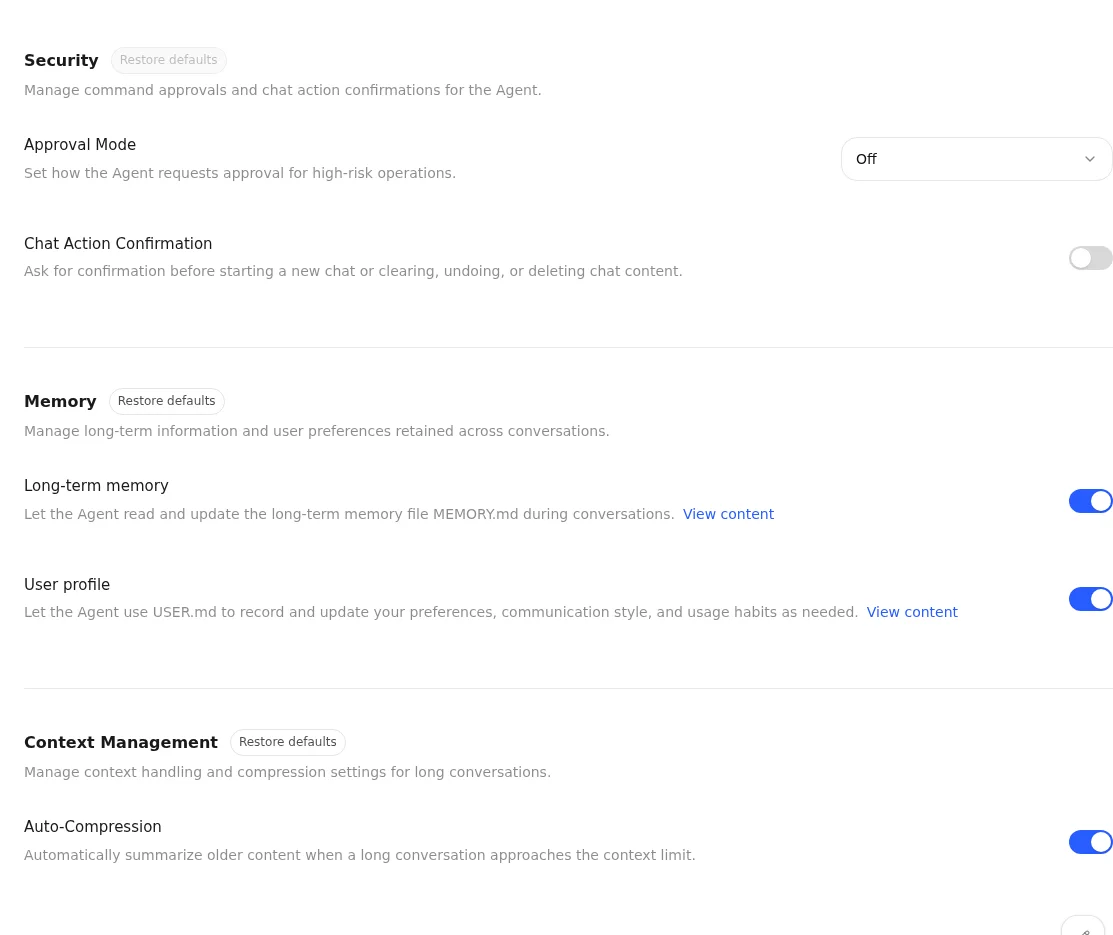Restore defaults for the Security section
Screen dimensions: 1113x935
pos(168,60)
